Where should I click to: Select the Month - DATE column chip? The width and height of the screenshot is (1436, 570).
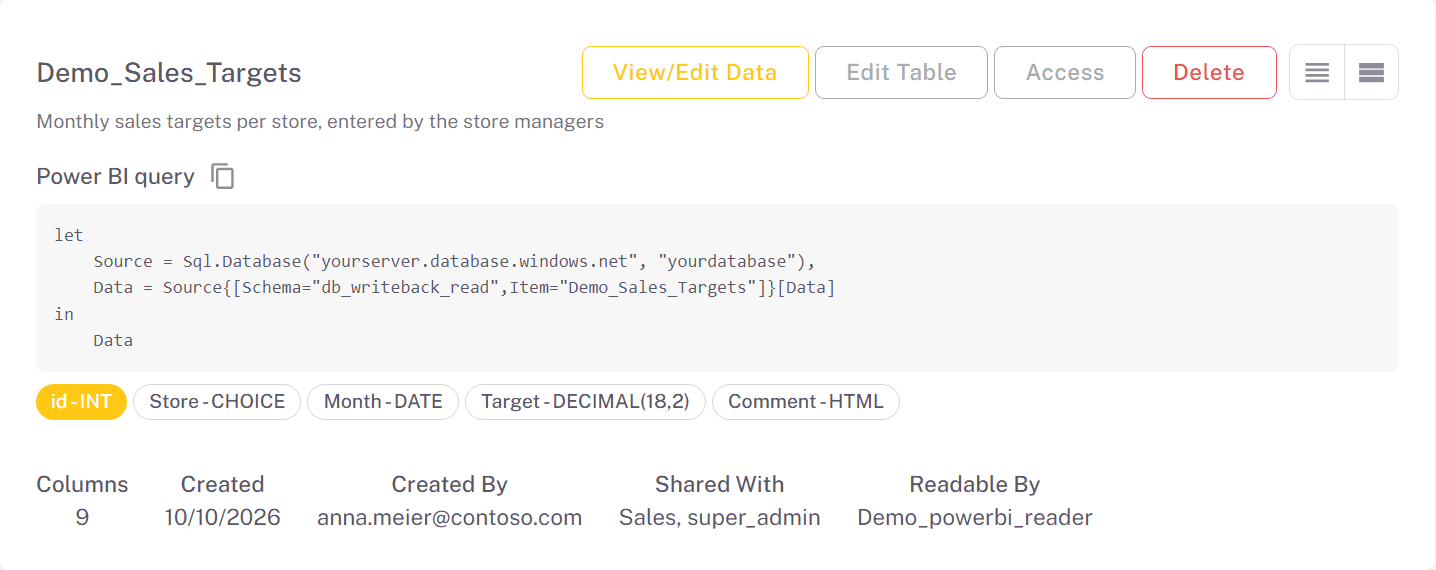coord(383,402)
